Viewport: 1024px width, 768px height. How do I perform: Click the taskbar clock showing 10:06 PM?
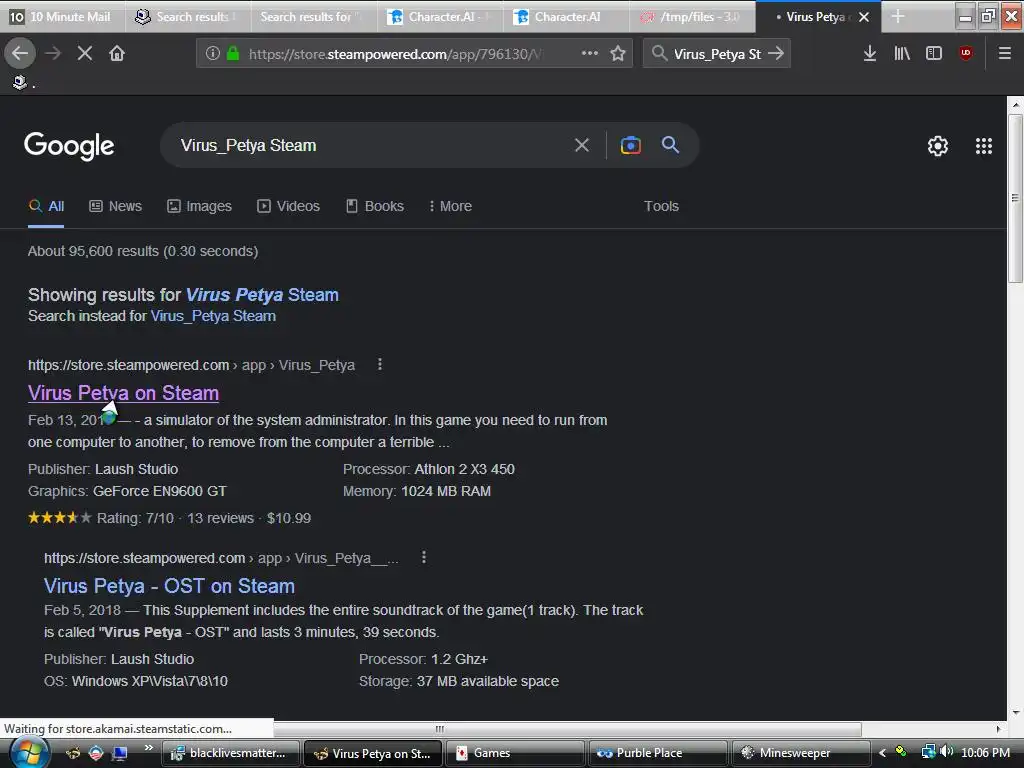pos(985,753)
